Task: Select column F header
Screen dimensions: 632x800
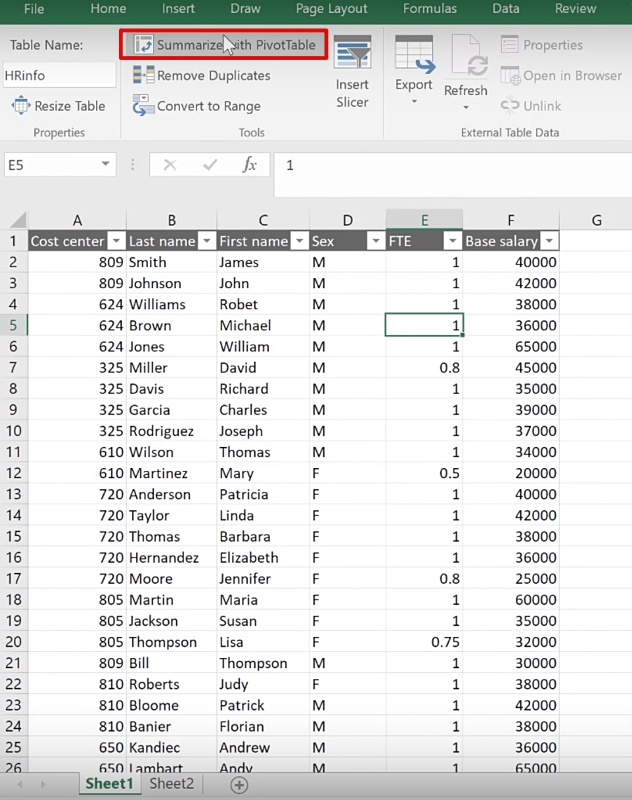Action: pos(511,220)
